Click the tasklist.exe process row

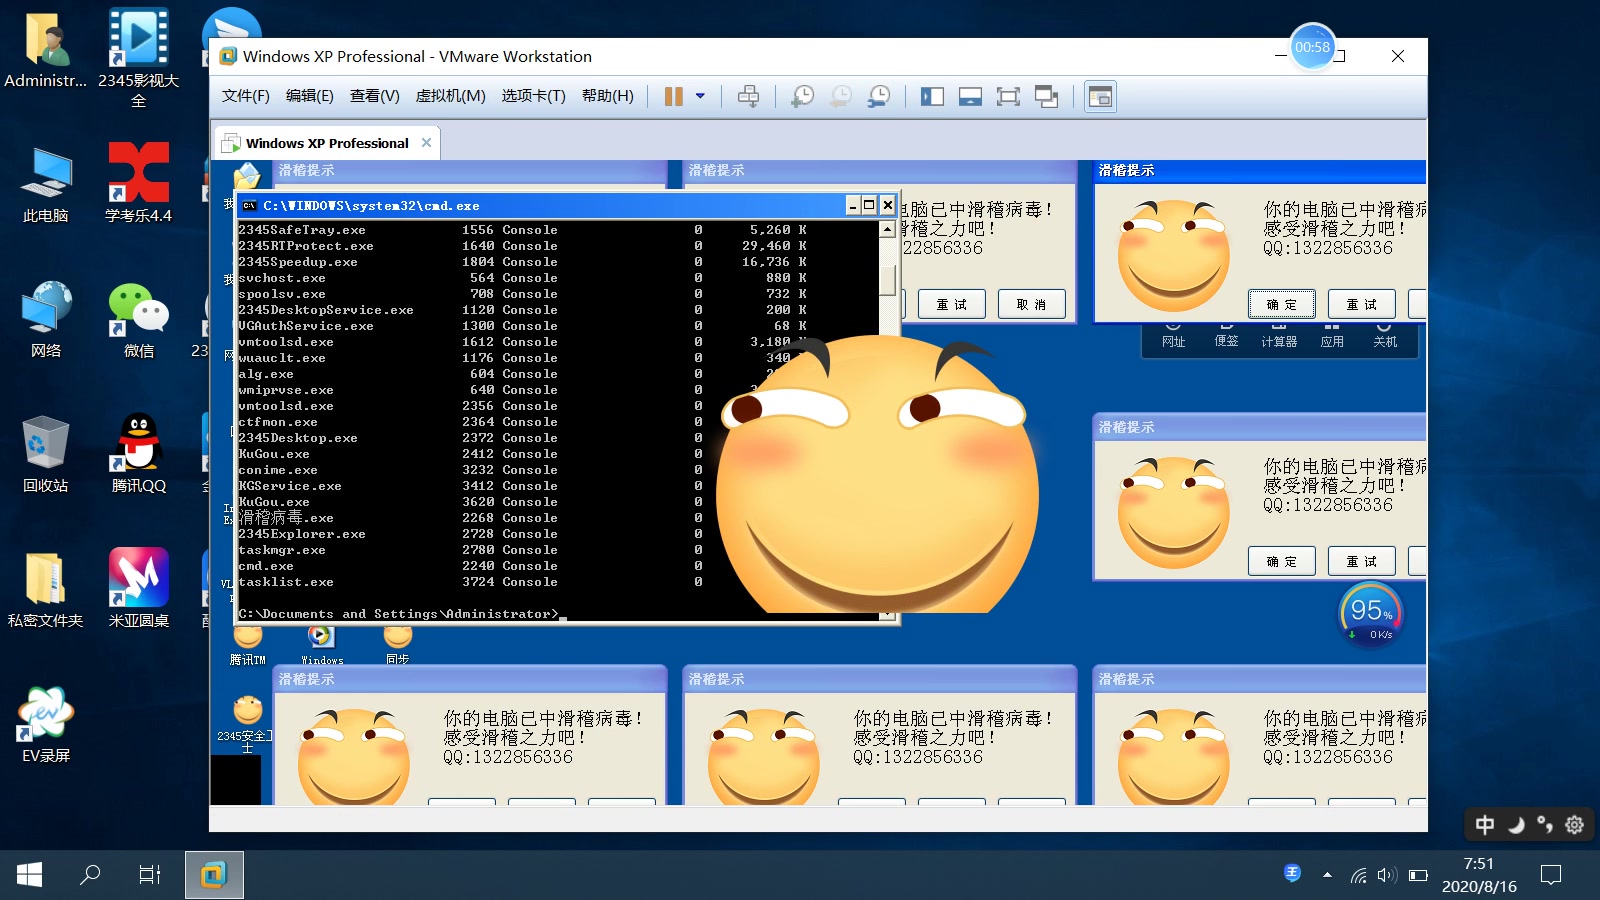pyautogui.click(x=522, y=582)
